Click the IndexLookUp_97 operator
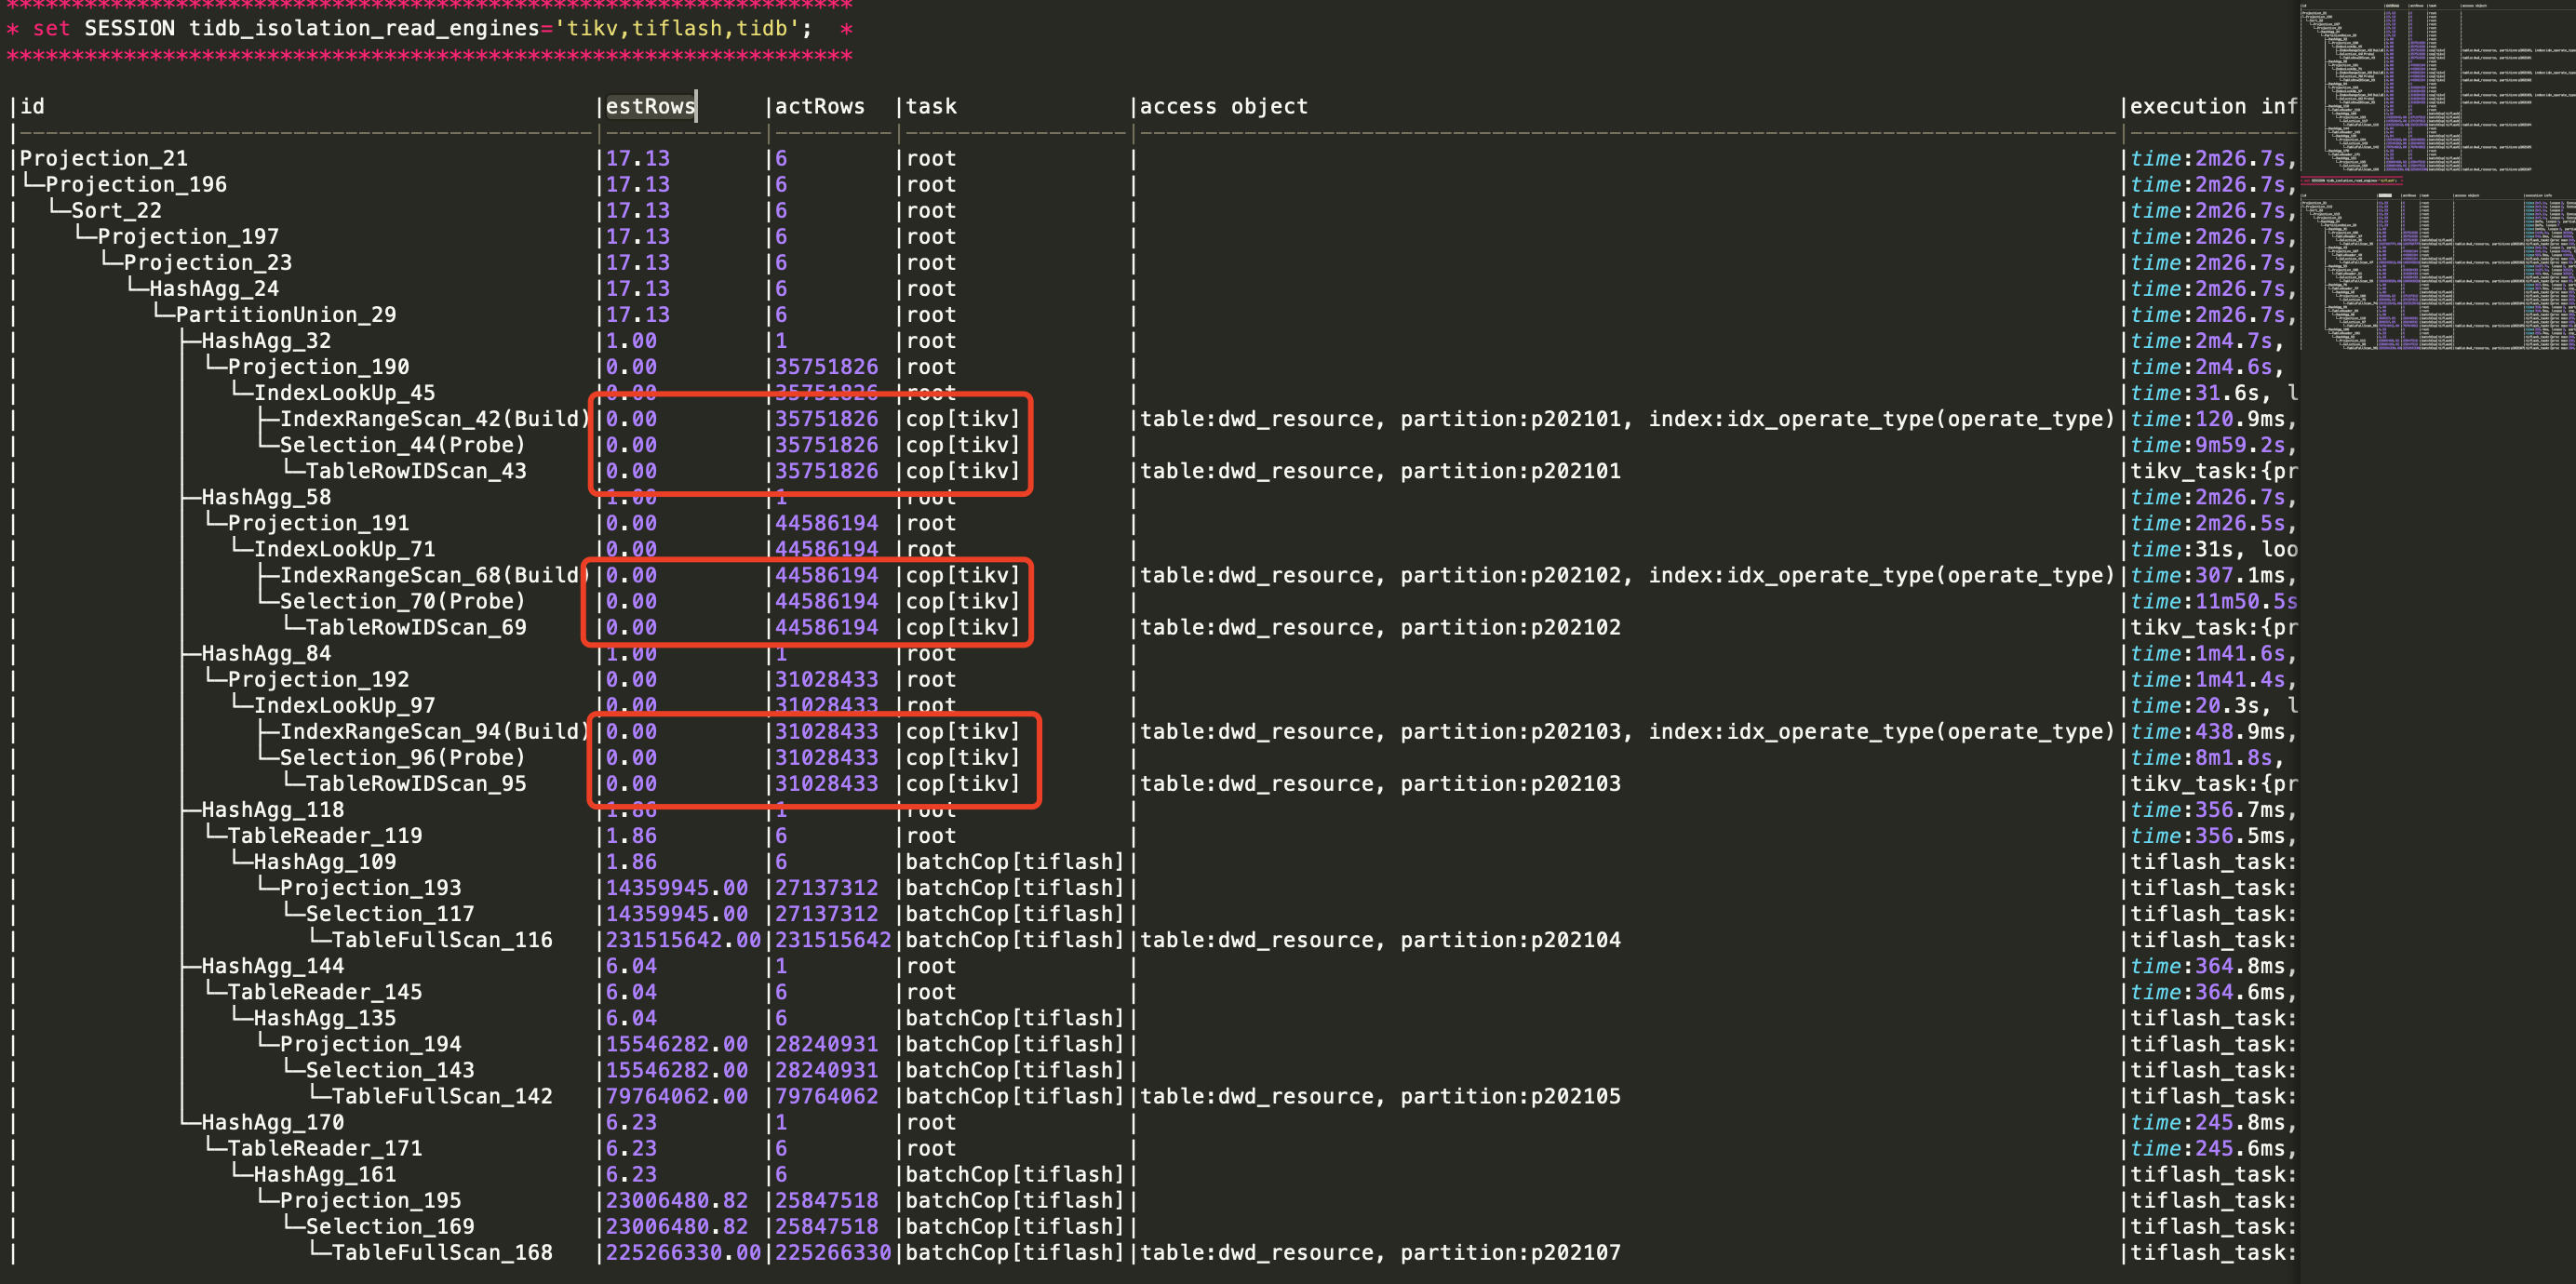 point(344,705)
